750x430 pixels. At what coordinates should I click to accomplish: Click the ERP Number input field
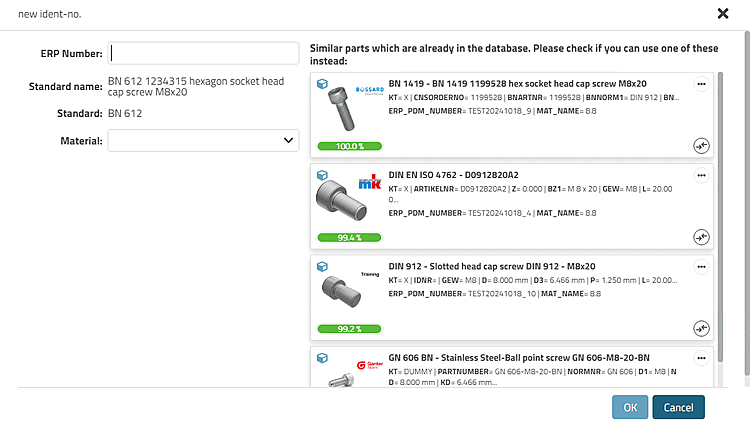click(x=203, y=53)
